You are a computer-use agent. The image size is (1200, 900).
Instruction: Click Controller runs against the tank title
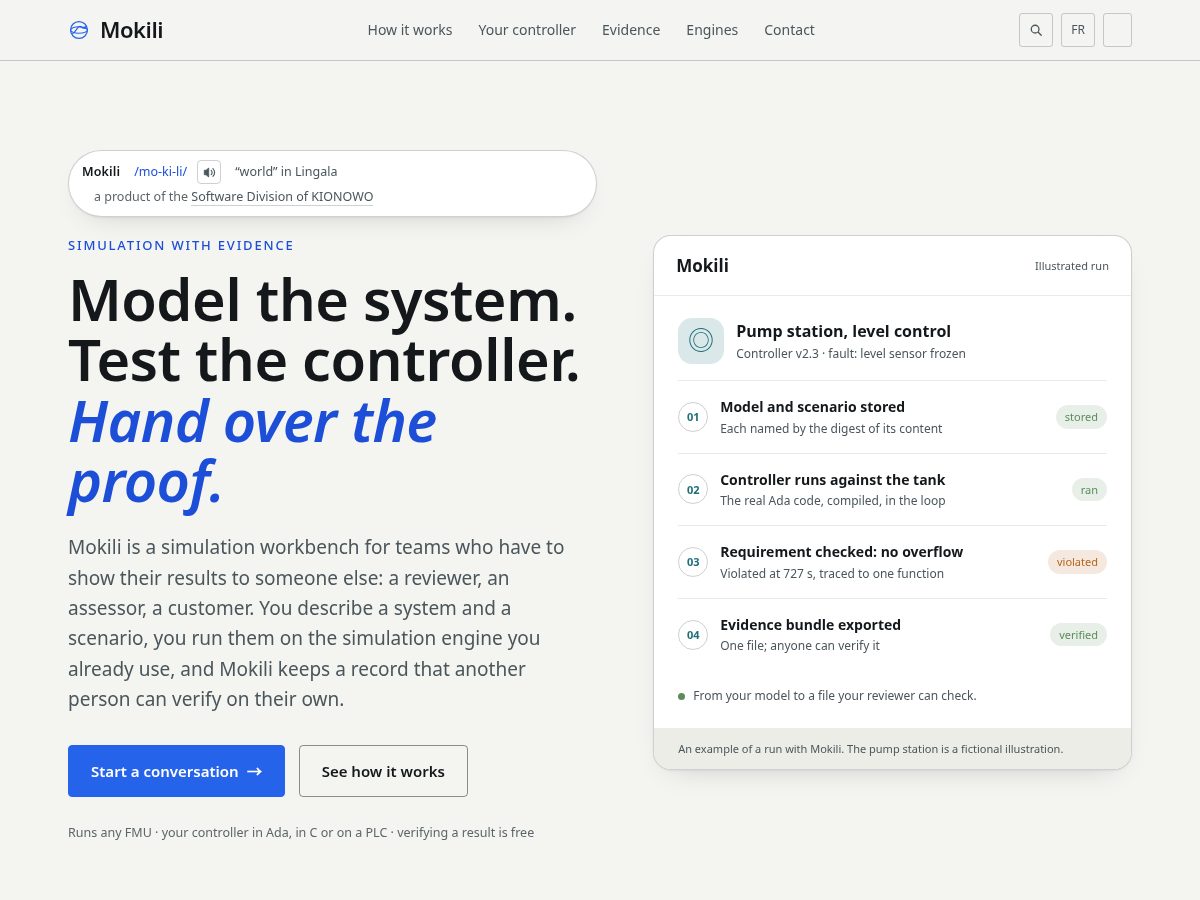tap(832, 480)
